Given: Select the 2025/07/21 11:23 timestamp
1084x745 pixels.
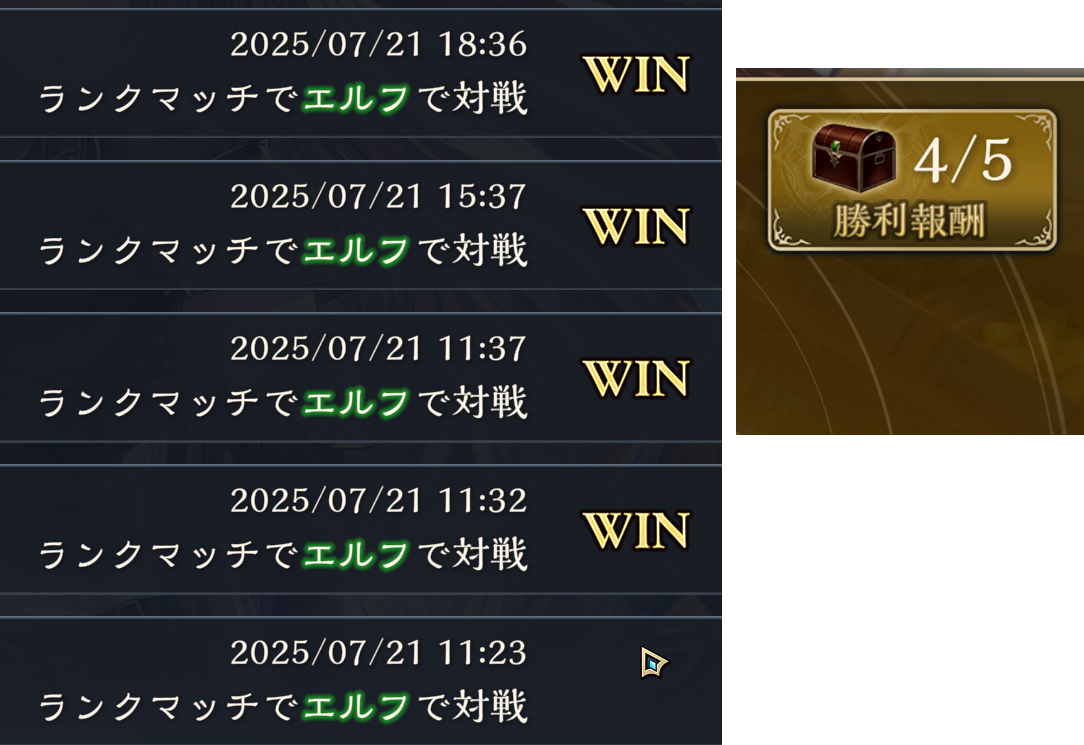Looking at the screenshot, I should [x=378, y=652].
